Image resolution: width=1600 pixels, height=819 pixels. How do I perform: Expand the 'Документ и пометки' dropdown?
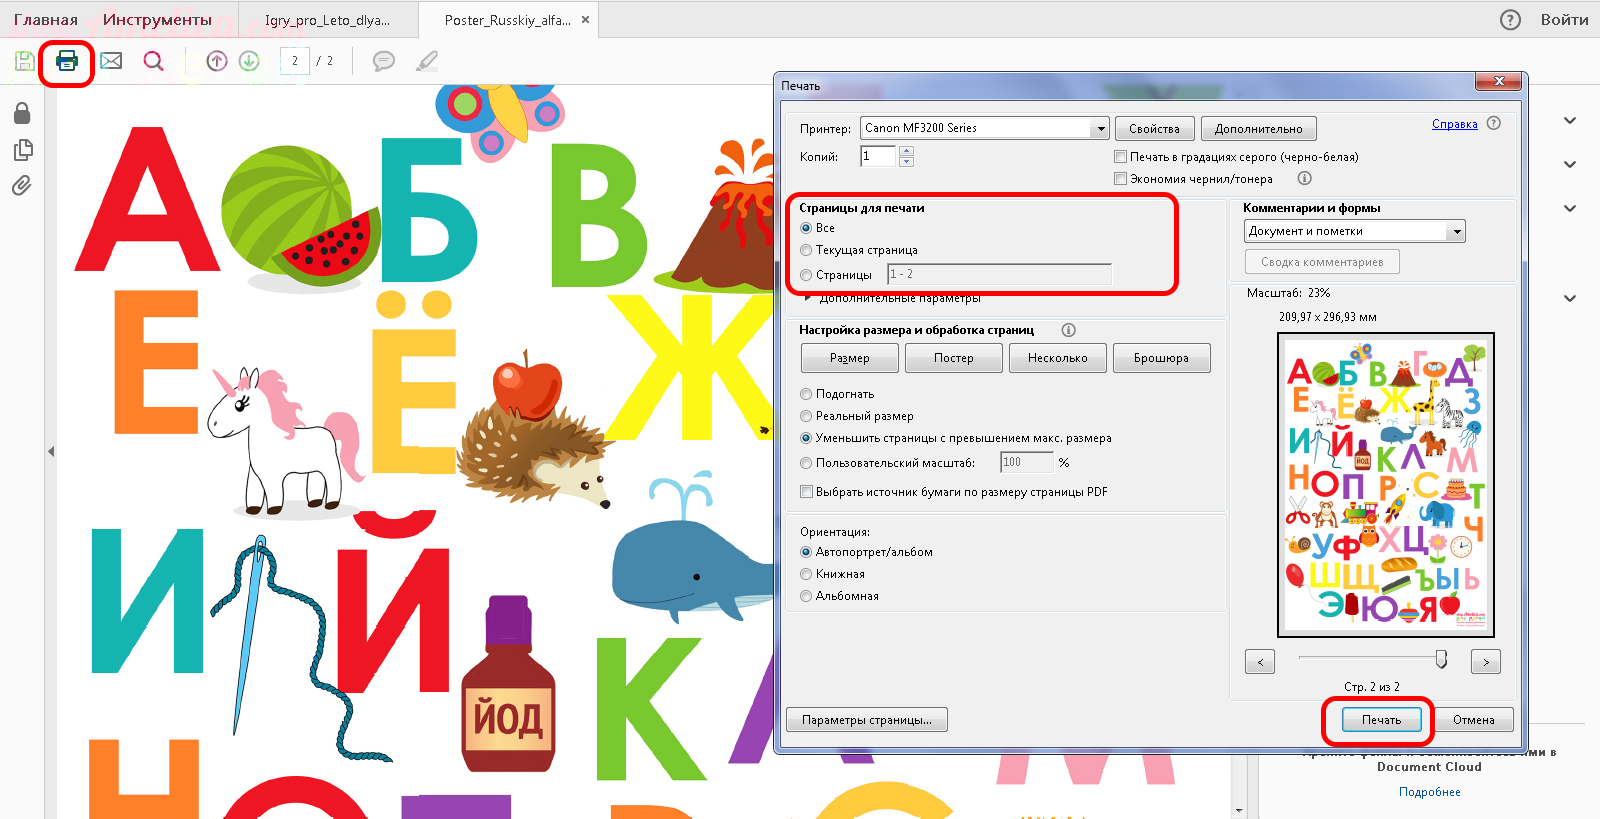click(x=1456, y=231)
